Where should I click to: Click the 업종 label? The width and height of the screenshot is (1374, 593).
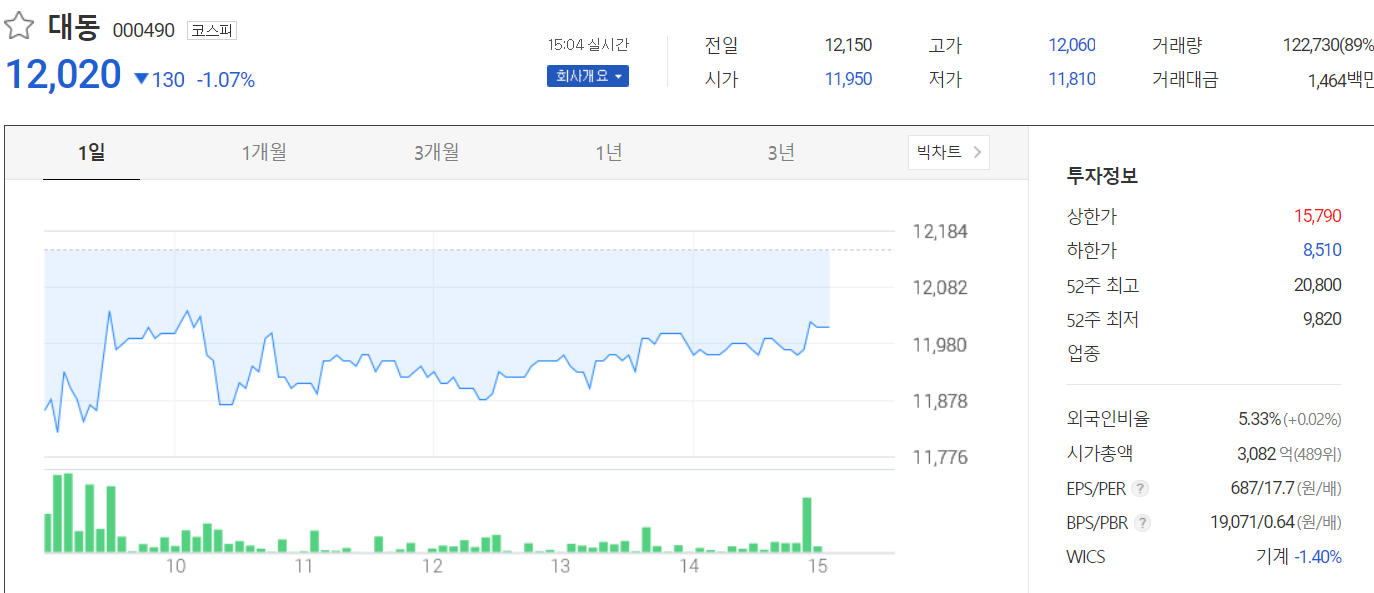click(1083, 353)
